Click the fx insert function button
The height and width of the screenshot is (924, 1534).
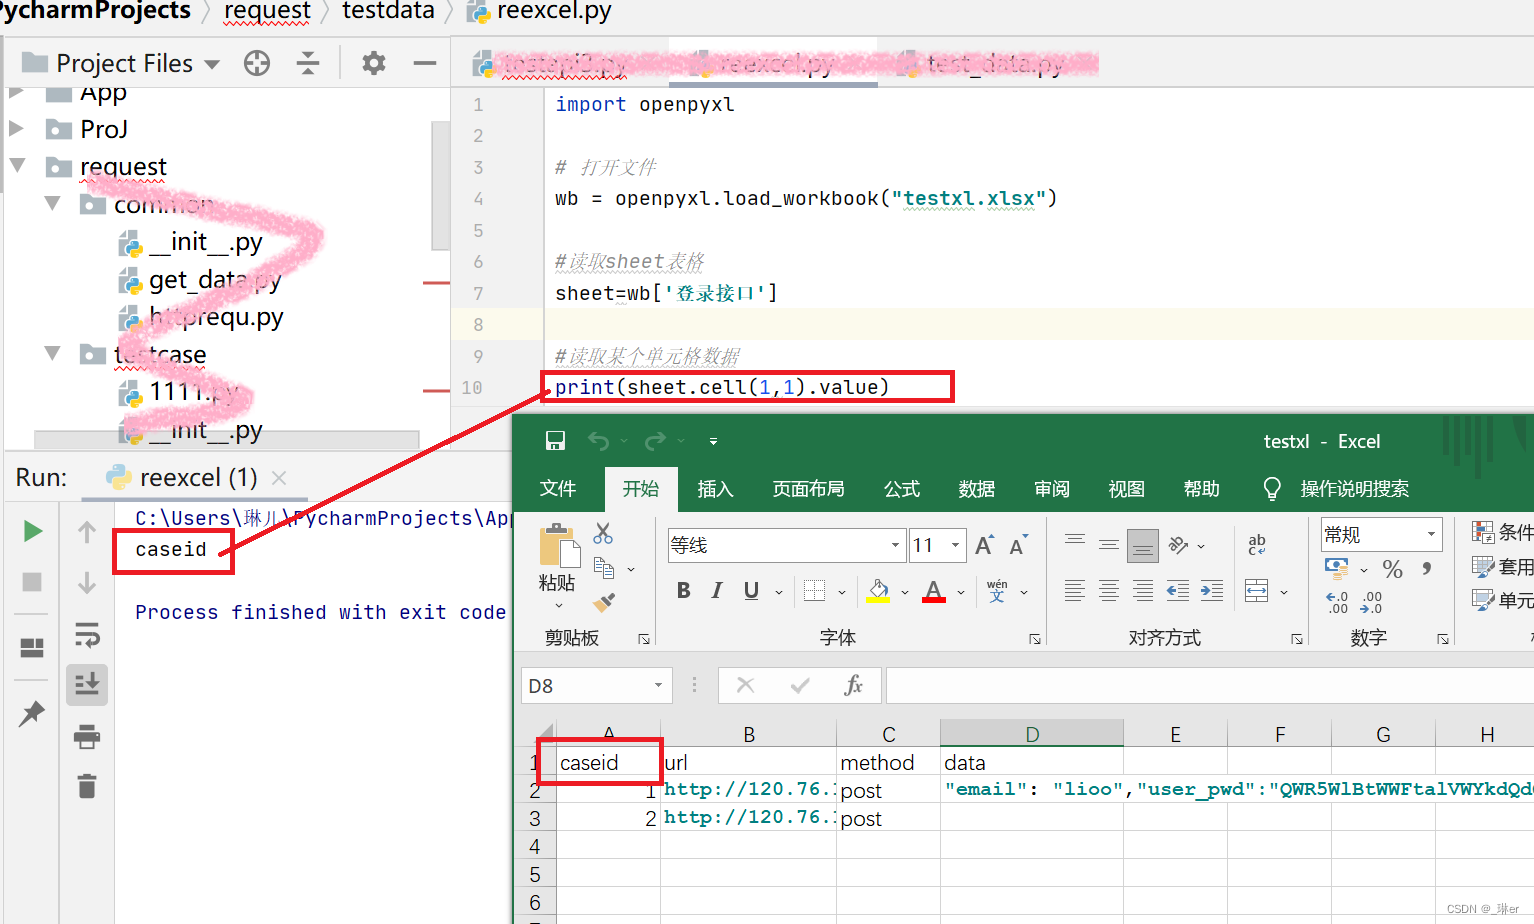point(853,685)
